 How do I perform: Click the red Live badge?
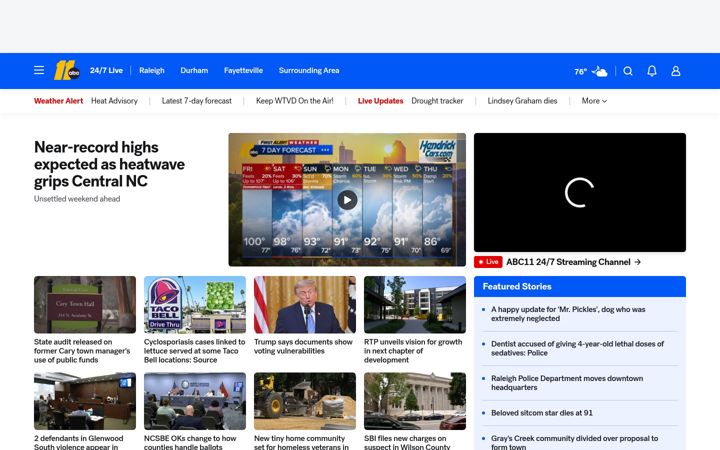pyautogui.click(x=488, y=262)
